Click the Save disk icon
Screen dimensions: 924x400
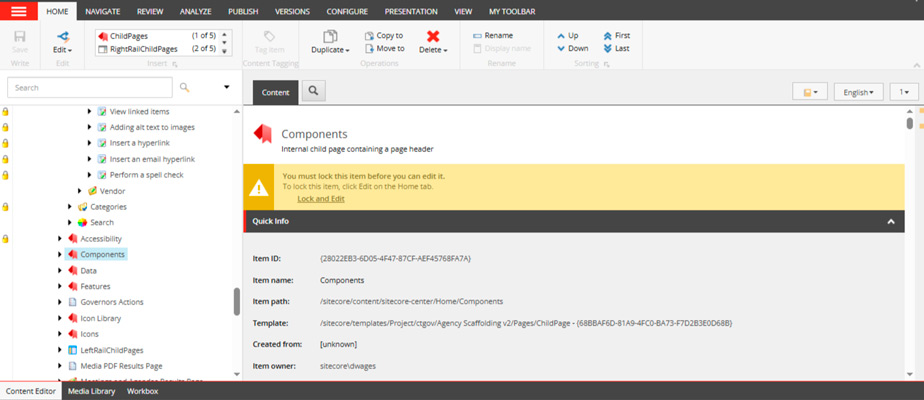tap(19, 37)
